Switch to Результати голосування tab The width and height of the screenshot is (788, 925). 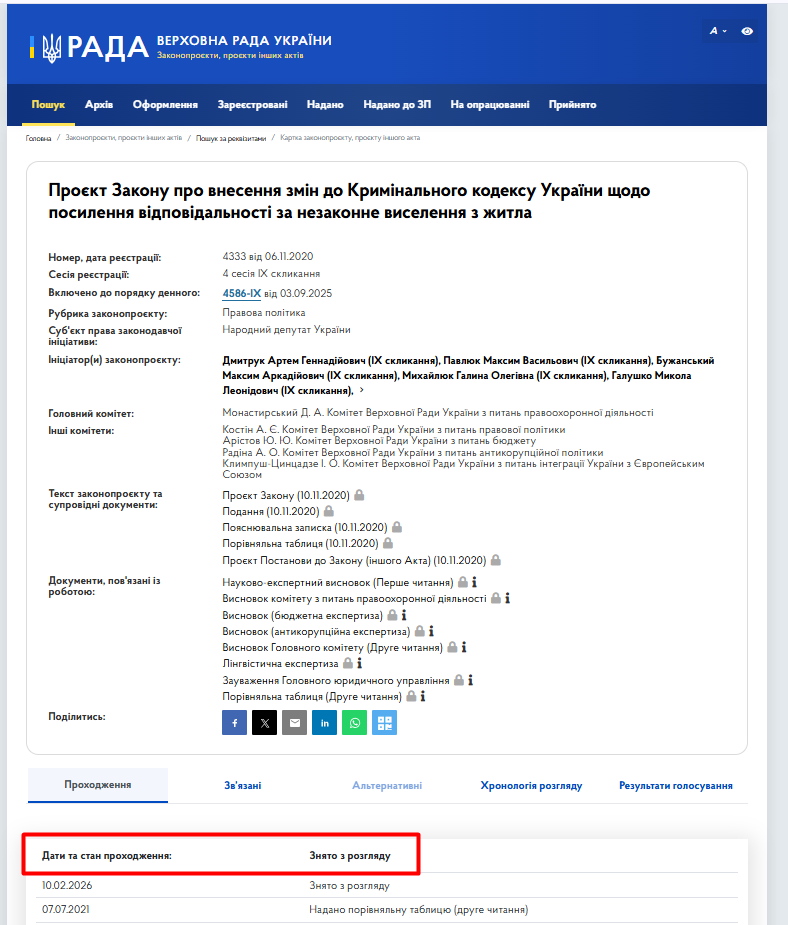pos(676,786)
